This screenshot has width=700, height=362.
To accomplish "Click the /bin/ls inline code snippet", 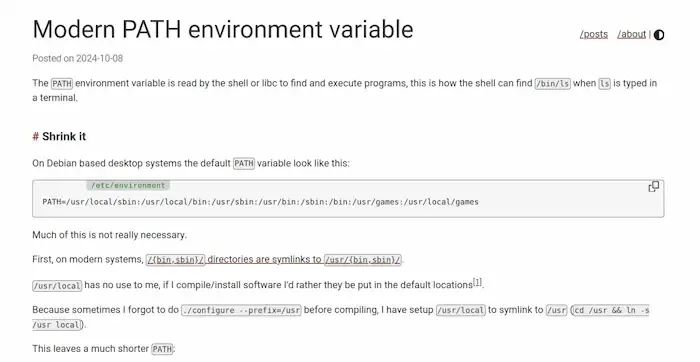I will pos(553,83).
